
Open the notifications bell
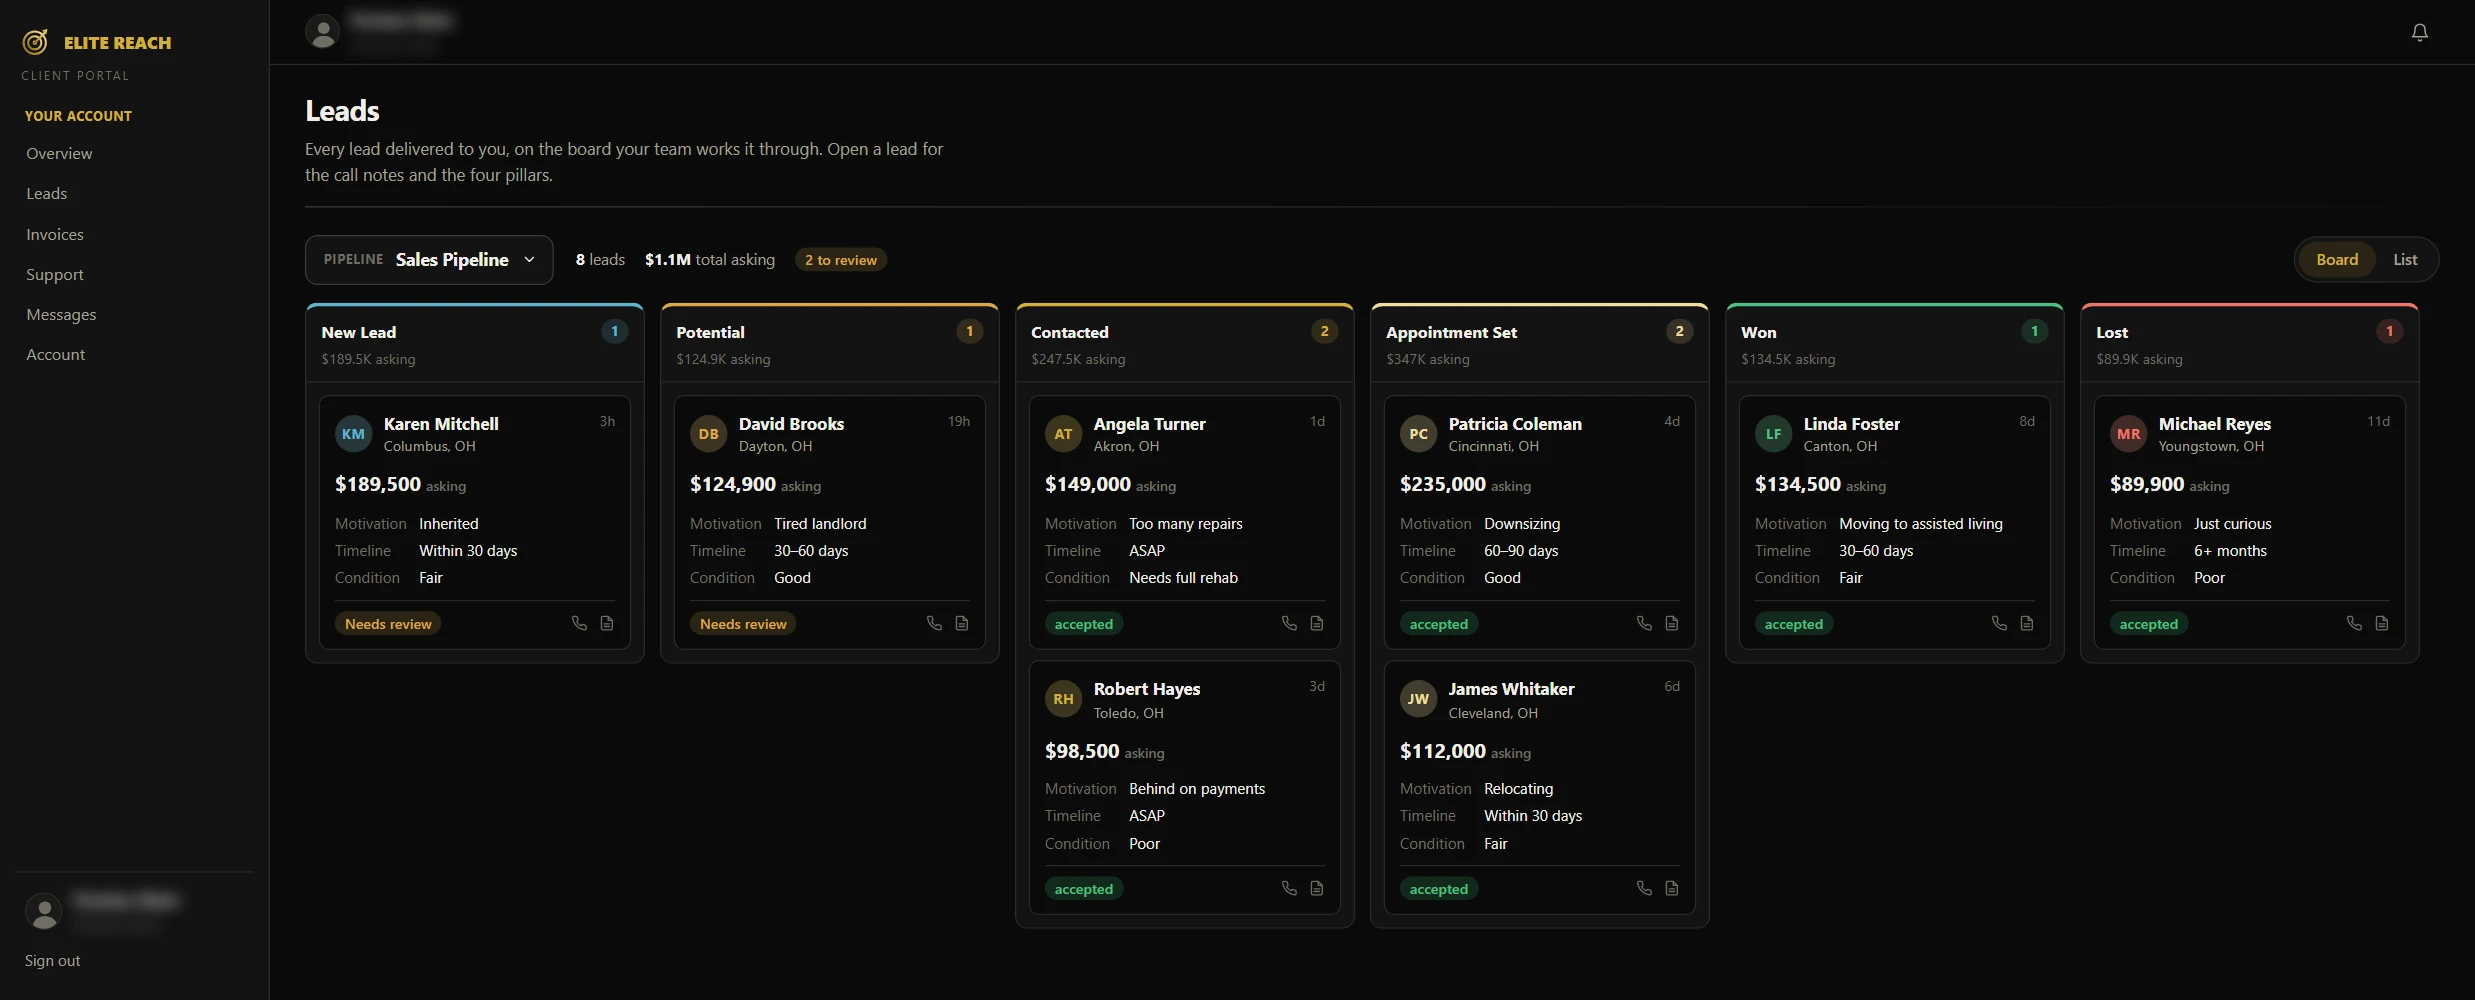tap(2419, 32)
